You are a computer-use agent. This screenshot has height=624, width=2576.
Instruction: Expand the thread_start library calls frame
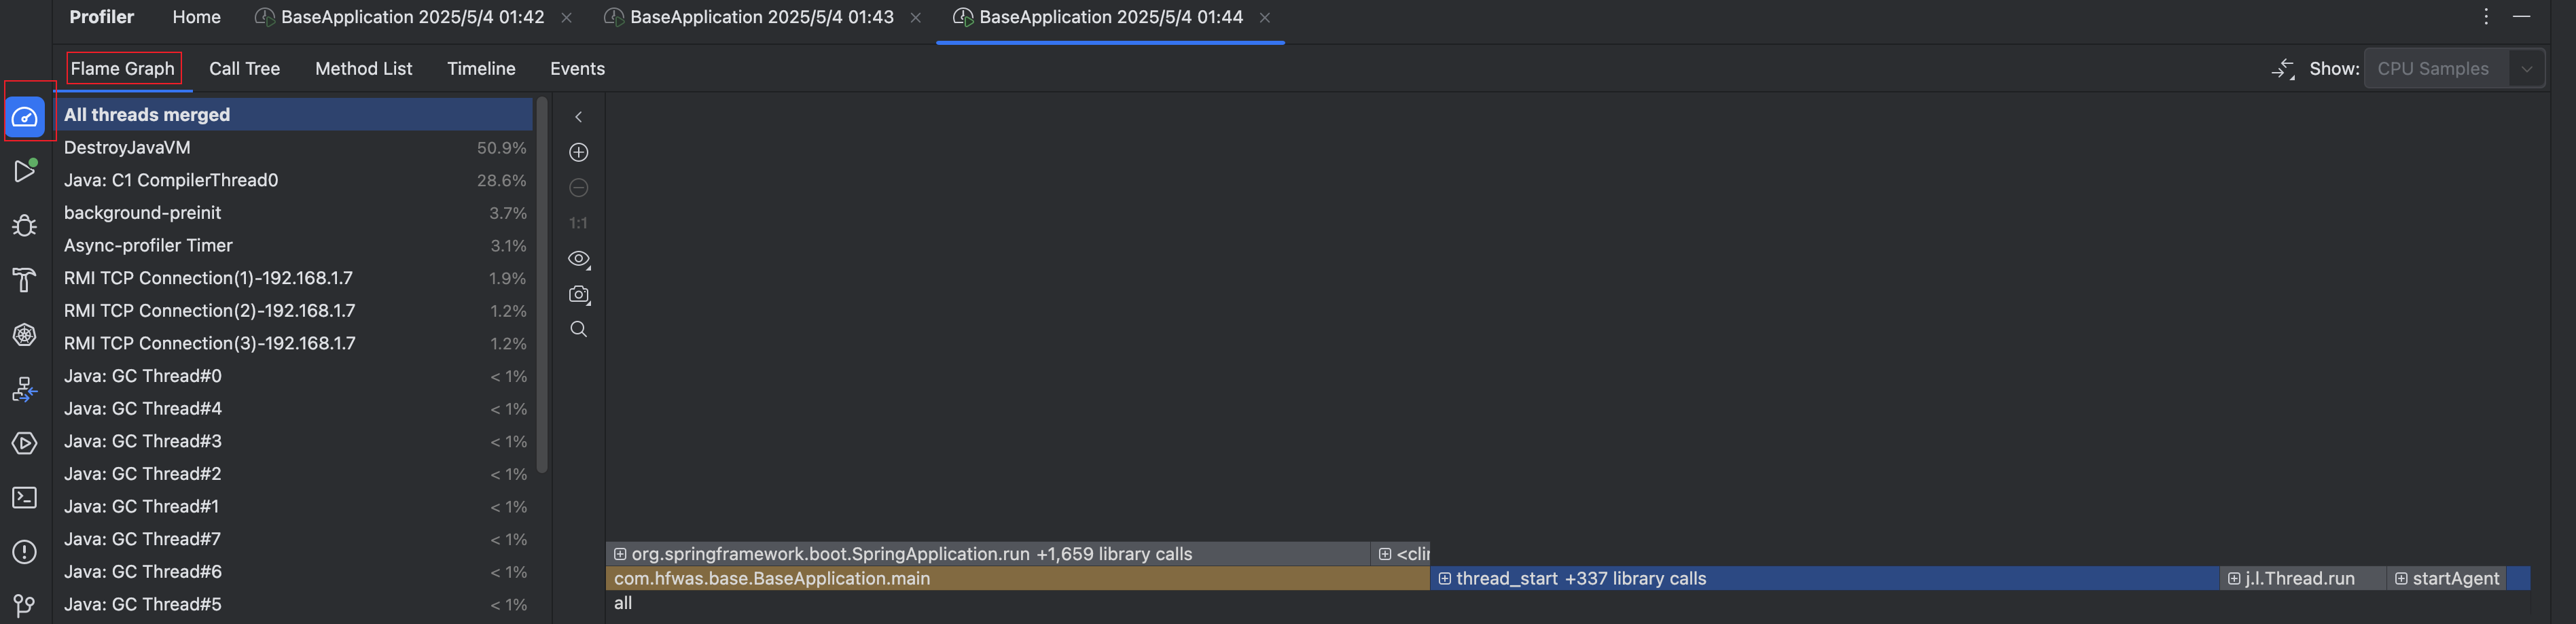click(x=1445, y=579)
